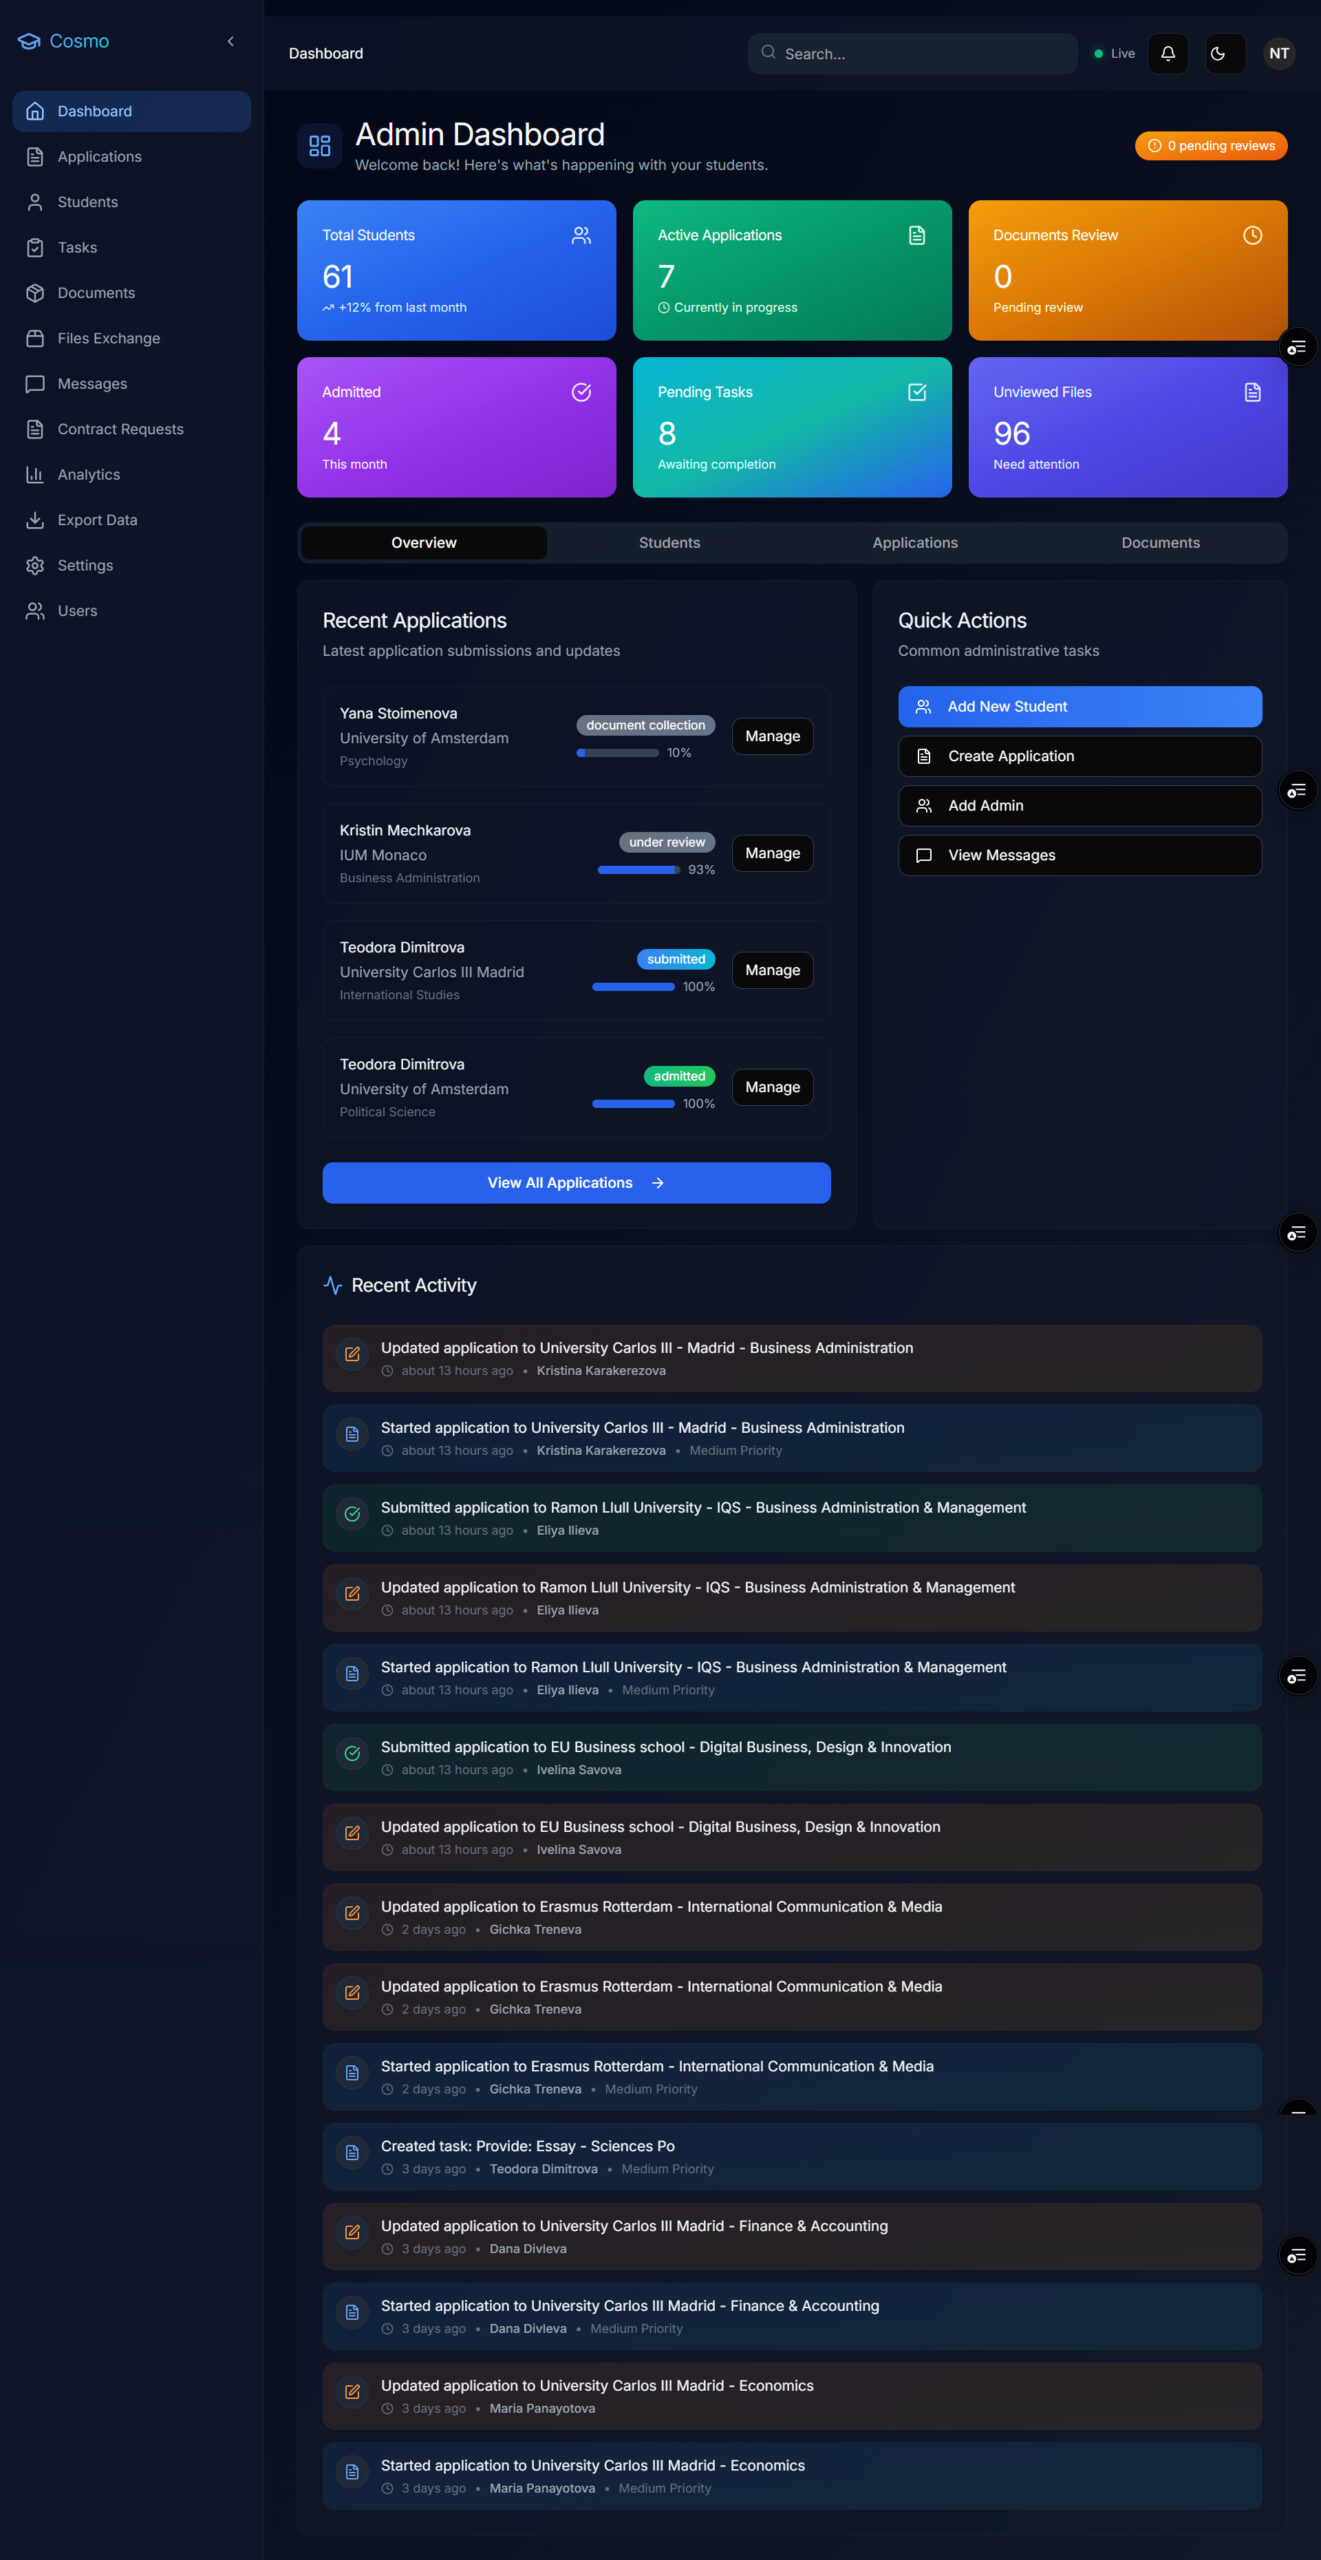Viewport: 1321px width, 2560px height.
Task: Click the notification bell icon
Action: pyautogui.click(x=1167, y=54)
